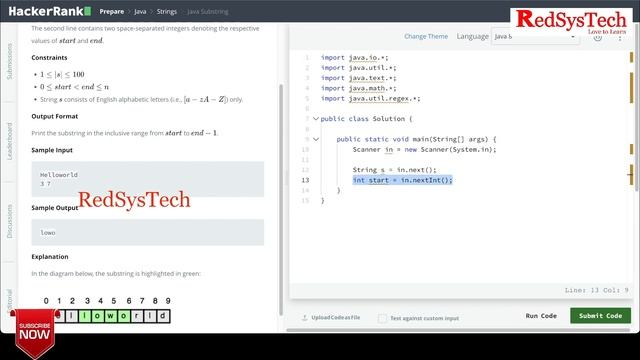Go to the Java breadcrumb
Viewport: 640px width, 360px height.
[140, 11]
